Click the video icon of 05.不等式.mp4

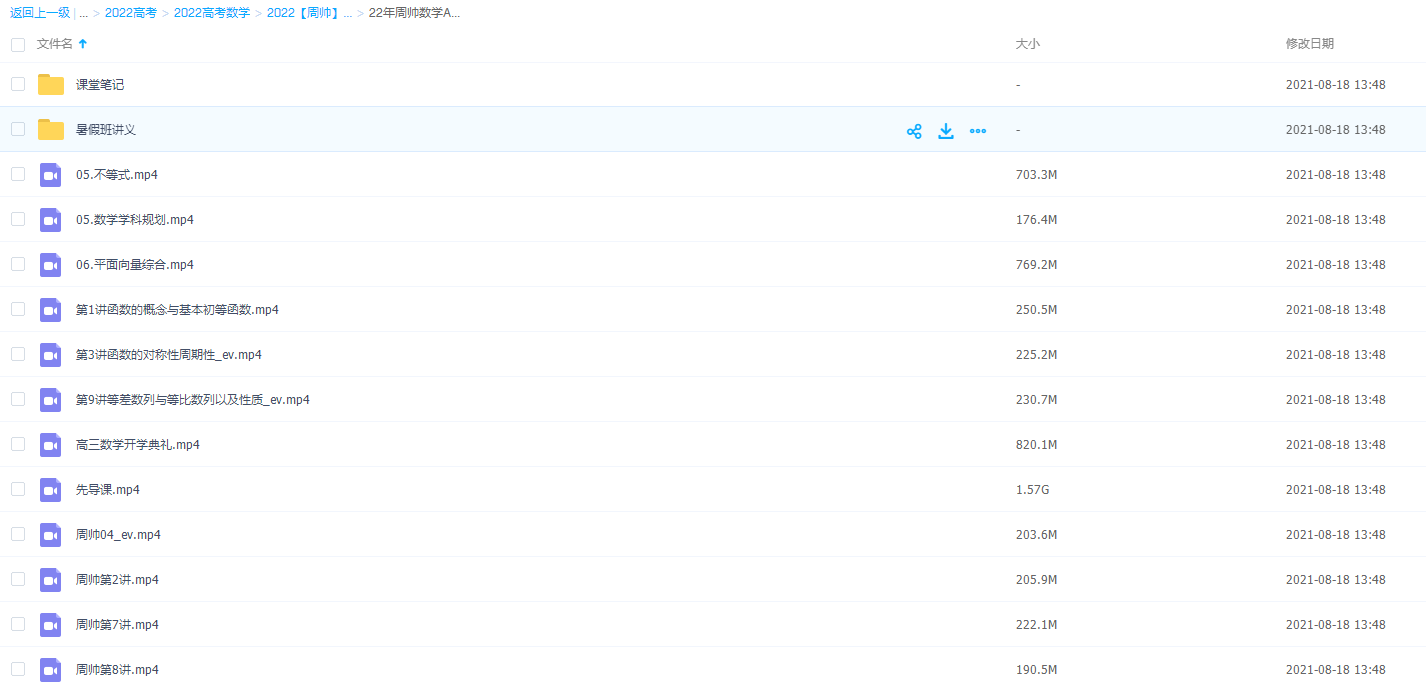(x=51, y=175)
